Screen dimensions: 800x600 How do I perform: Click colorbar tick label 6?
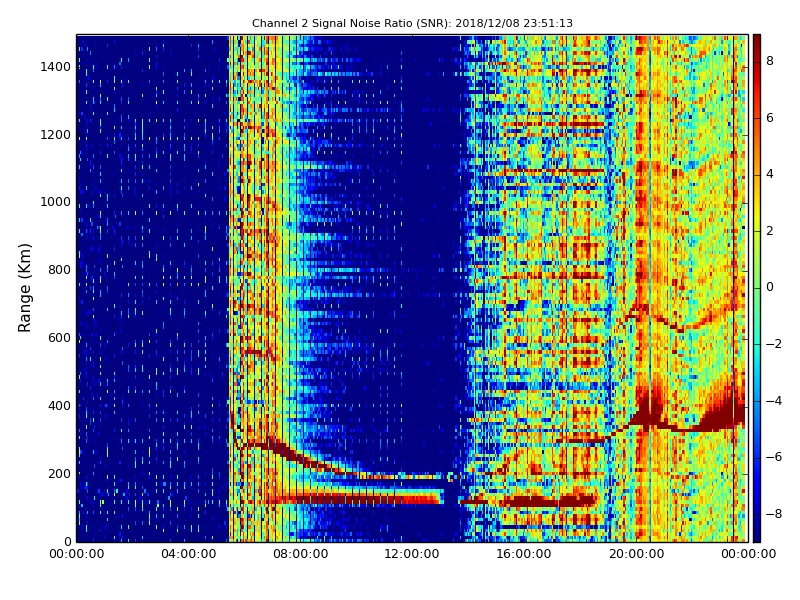(x=769, y=118)
